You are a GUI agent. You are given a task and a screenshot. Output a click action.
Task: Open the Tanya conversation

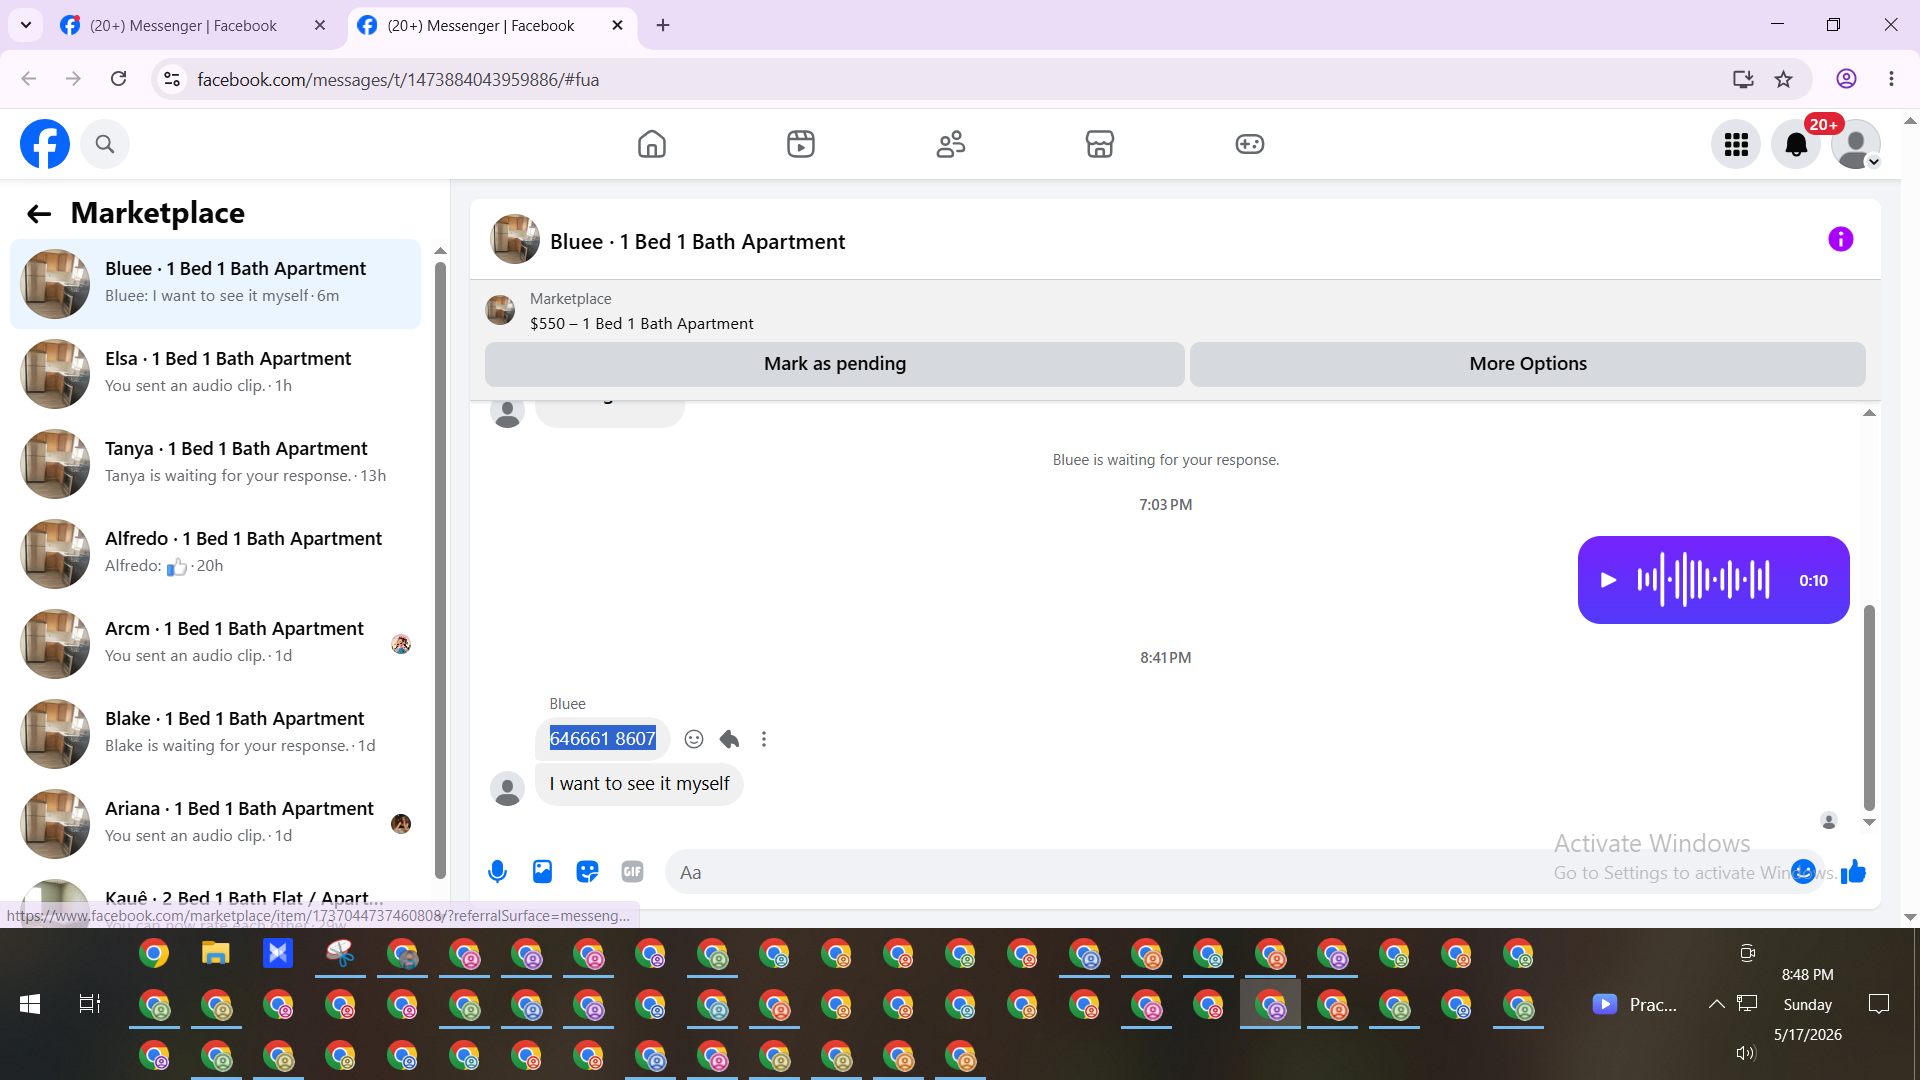click(215, 464)
